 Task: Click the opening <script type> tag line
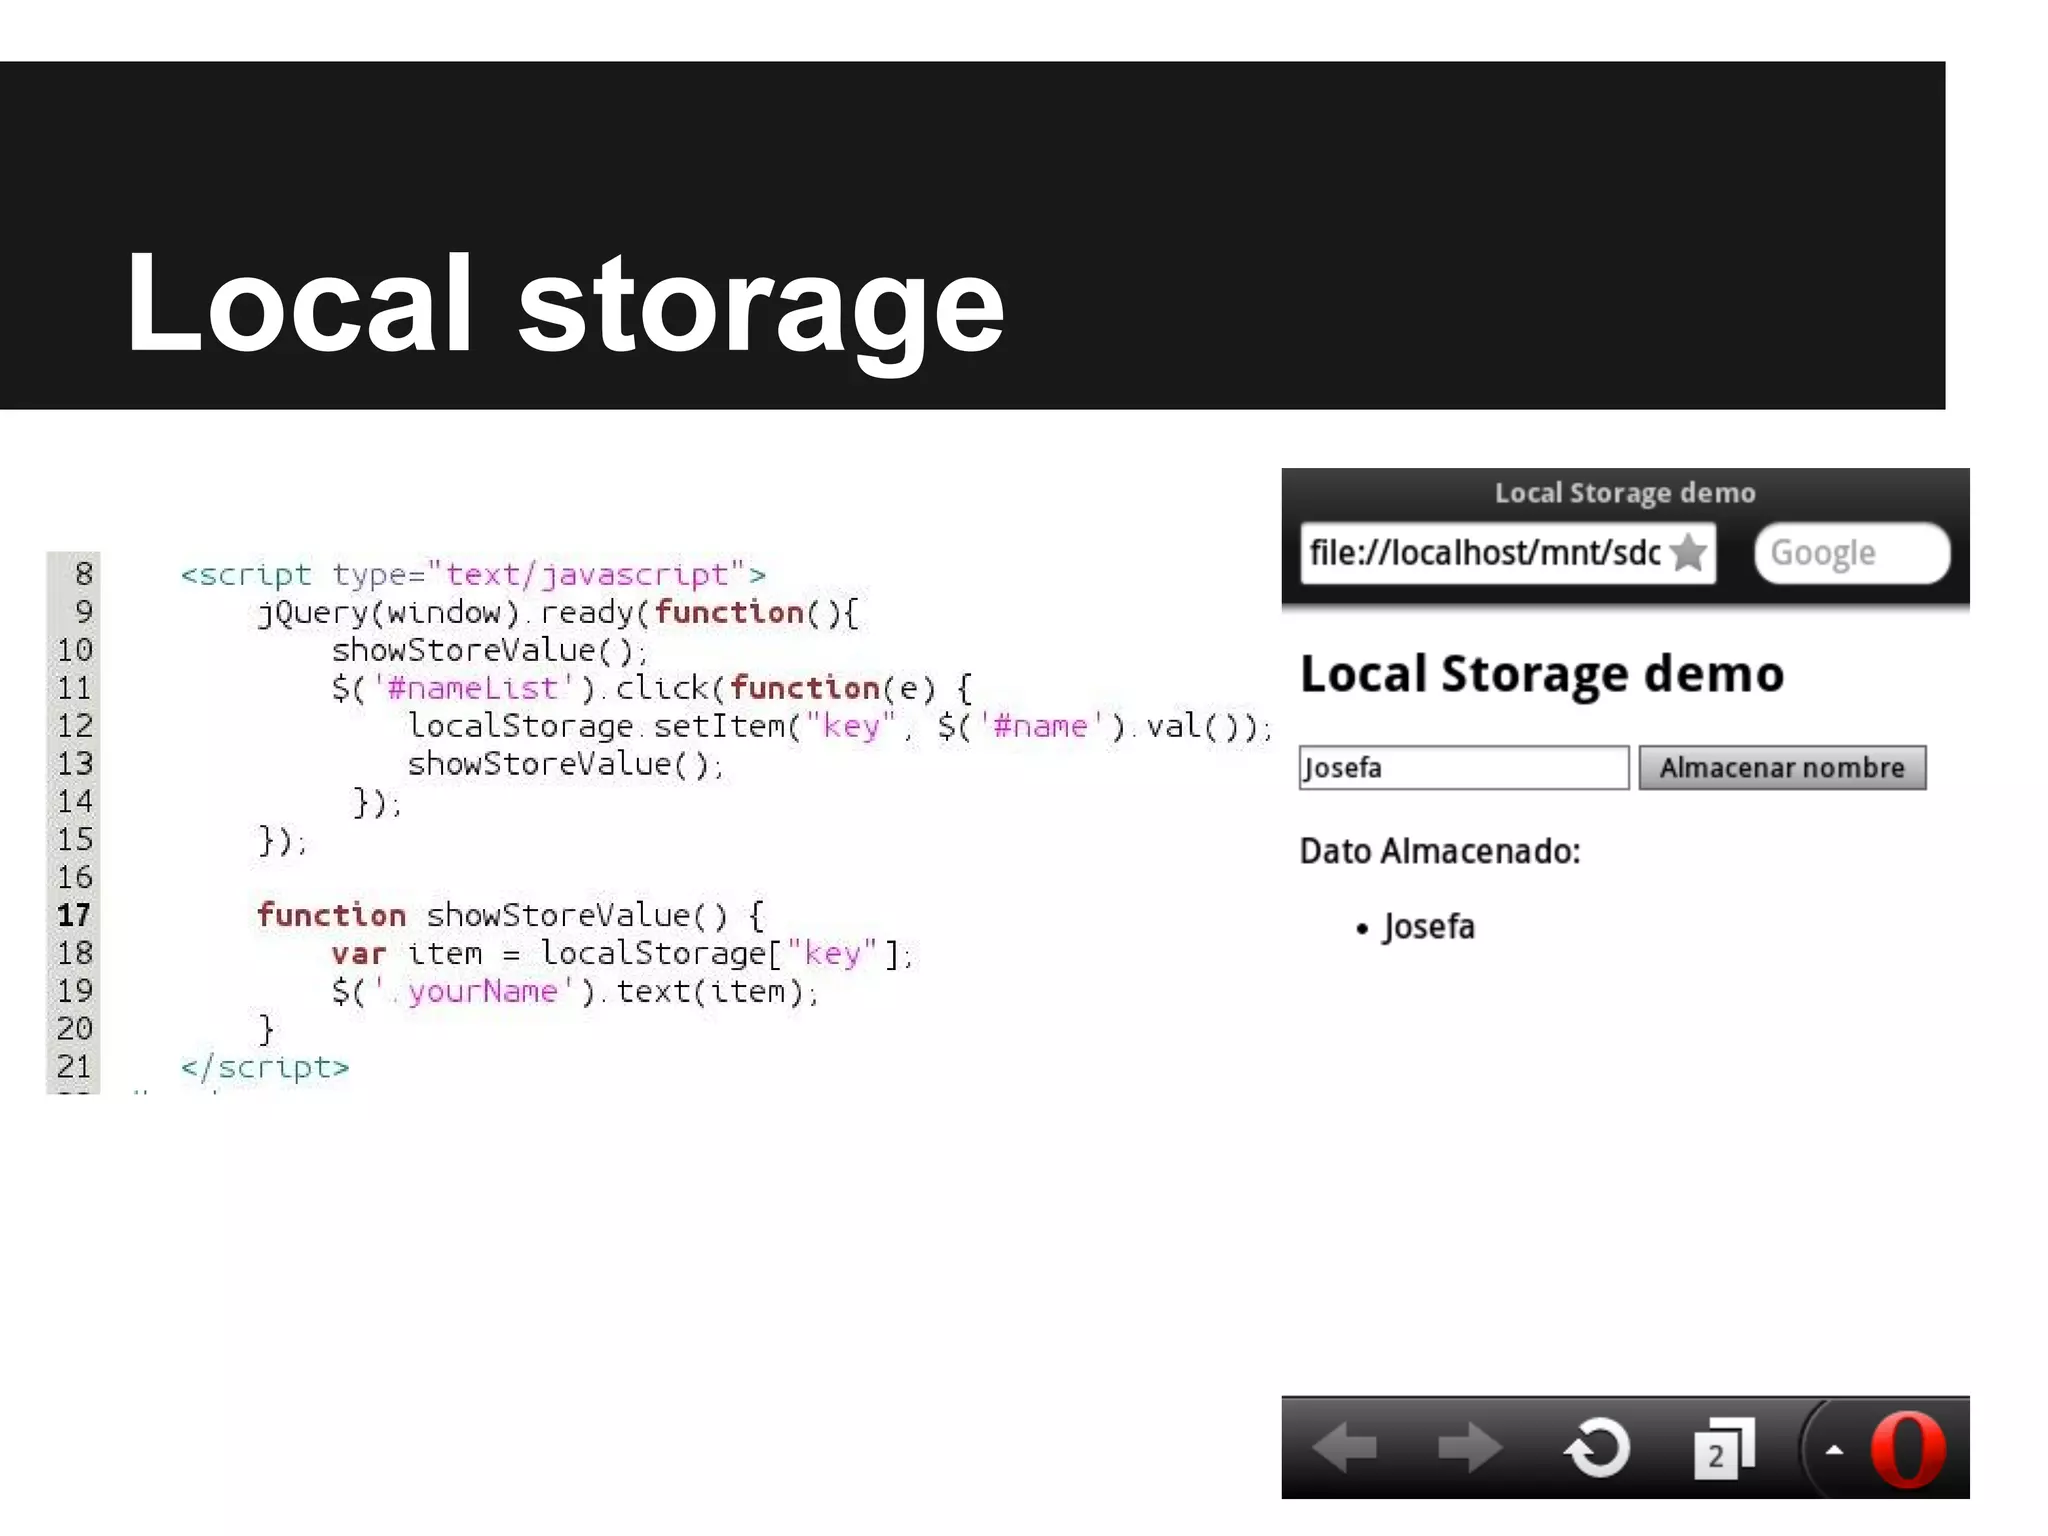click(x=473, y=575)
